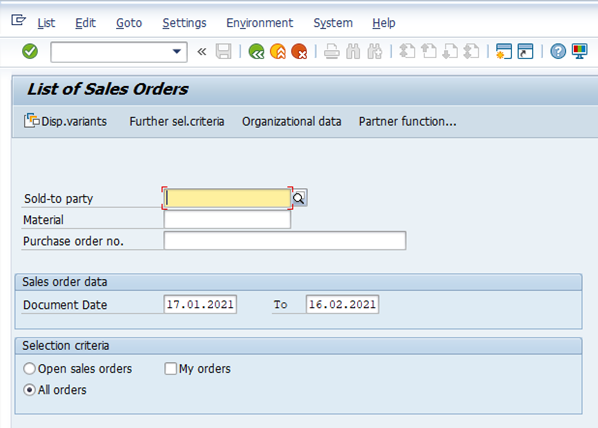Click the Customize Local Layout monitor icon

pyautogui.click(x=580, y=51)
